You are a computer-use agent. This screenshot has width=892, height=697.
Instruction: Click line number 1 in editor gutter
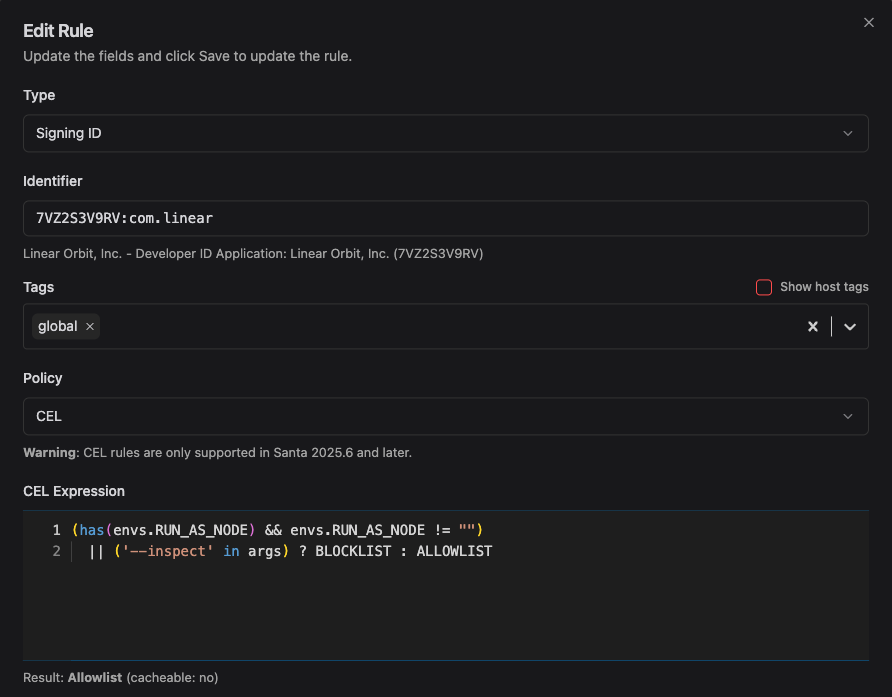[57, 529]
